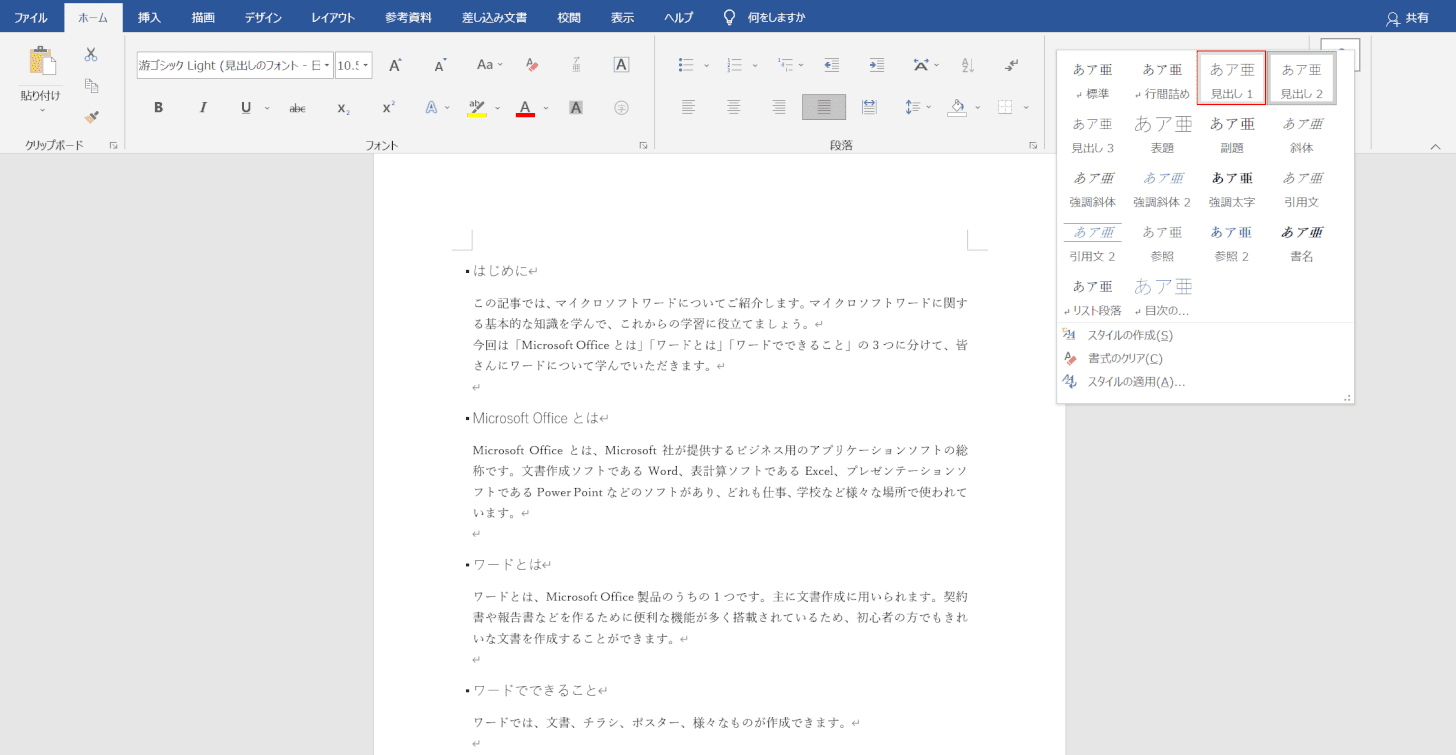Expand the highlight color dropdown arrow
The height and width of the screenshot is (755, 1456).
tap(499, 107)
